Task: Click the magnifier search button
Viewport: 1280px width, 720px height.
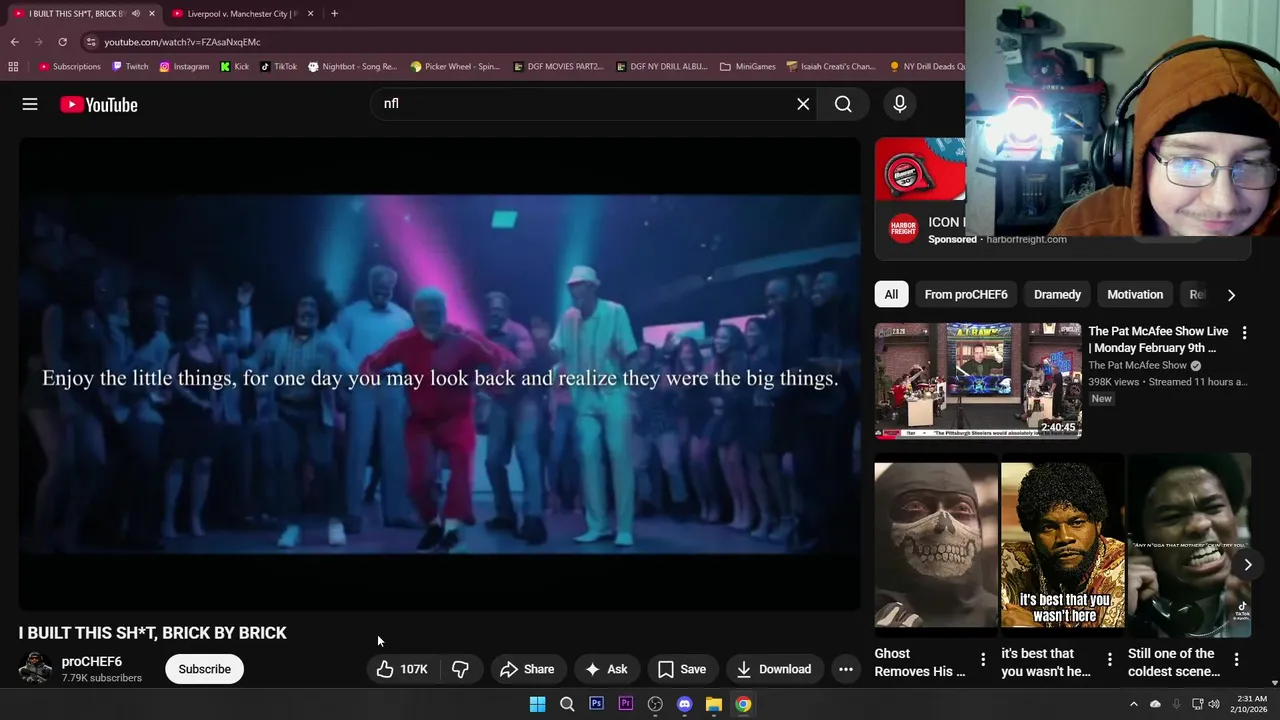Action: pos(843,104)
